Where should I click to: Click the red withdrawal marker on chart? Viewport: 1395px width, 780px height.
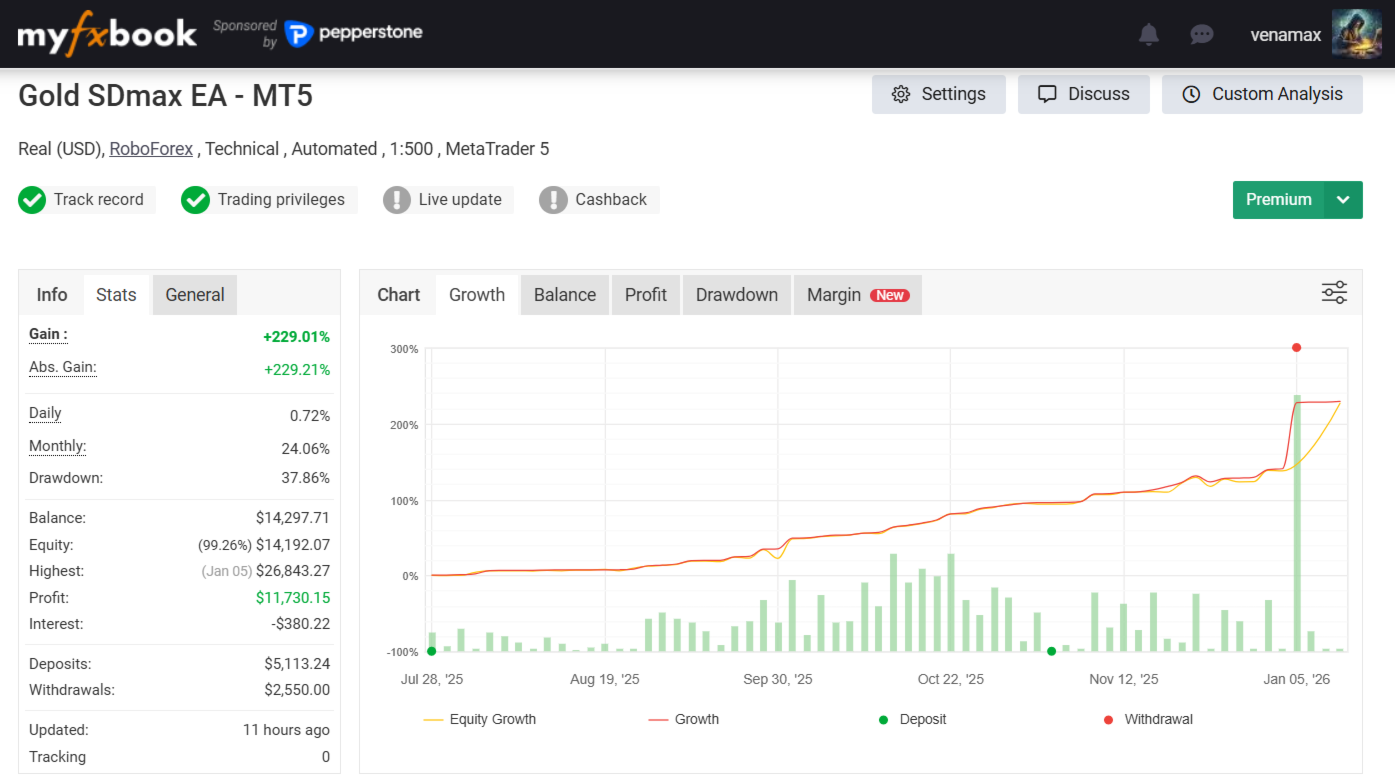tap(1296, 348)
